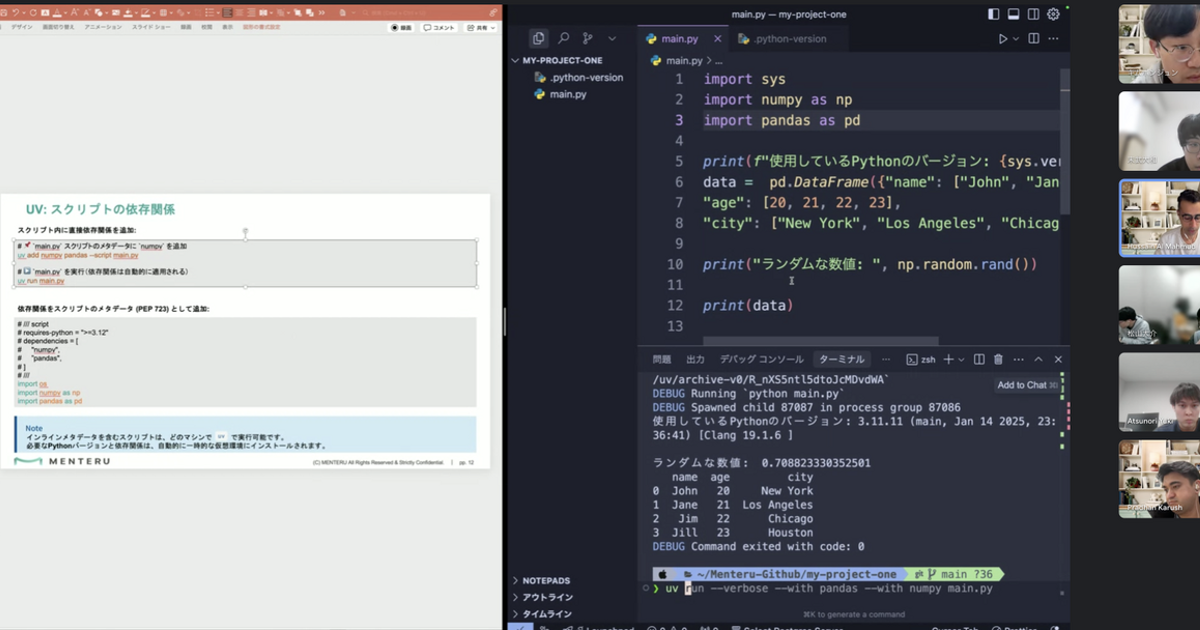Split the editor to the right

pos(1035,39)
